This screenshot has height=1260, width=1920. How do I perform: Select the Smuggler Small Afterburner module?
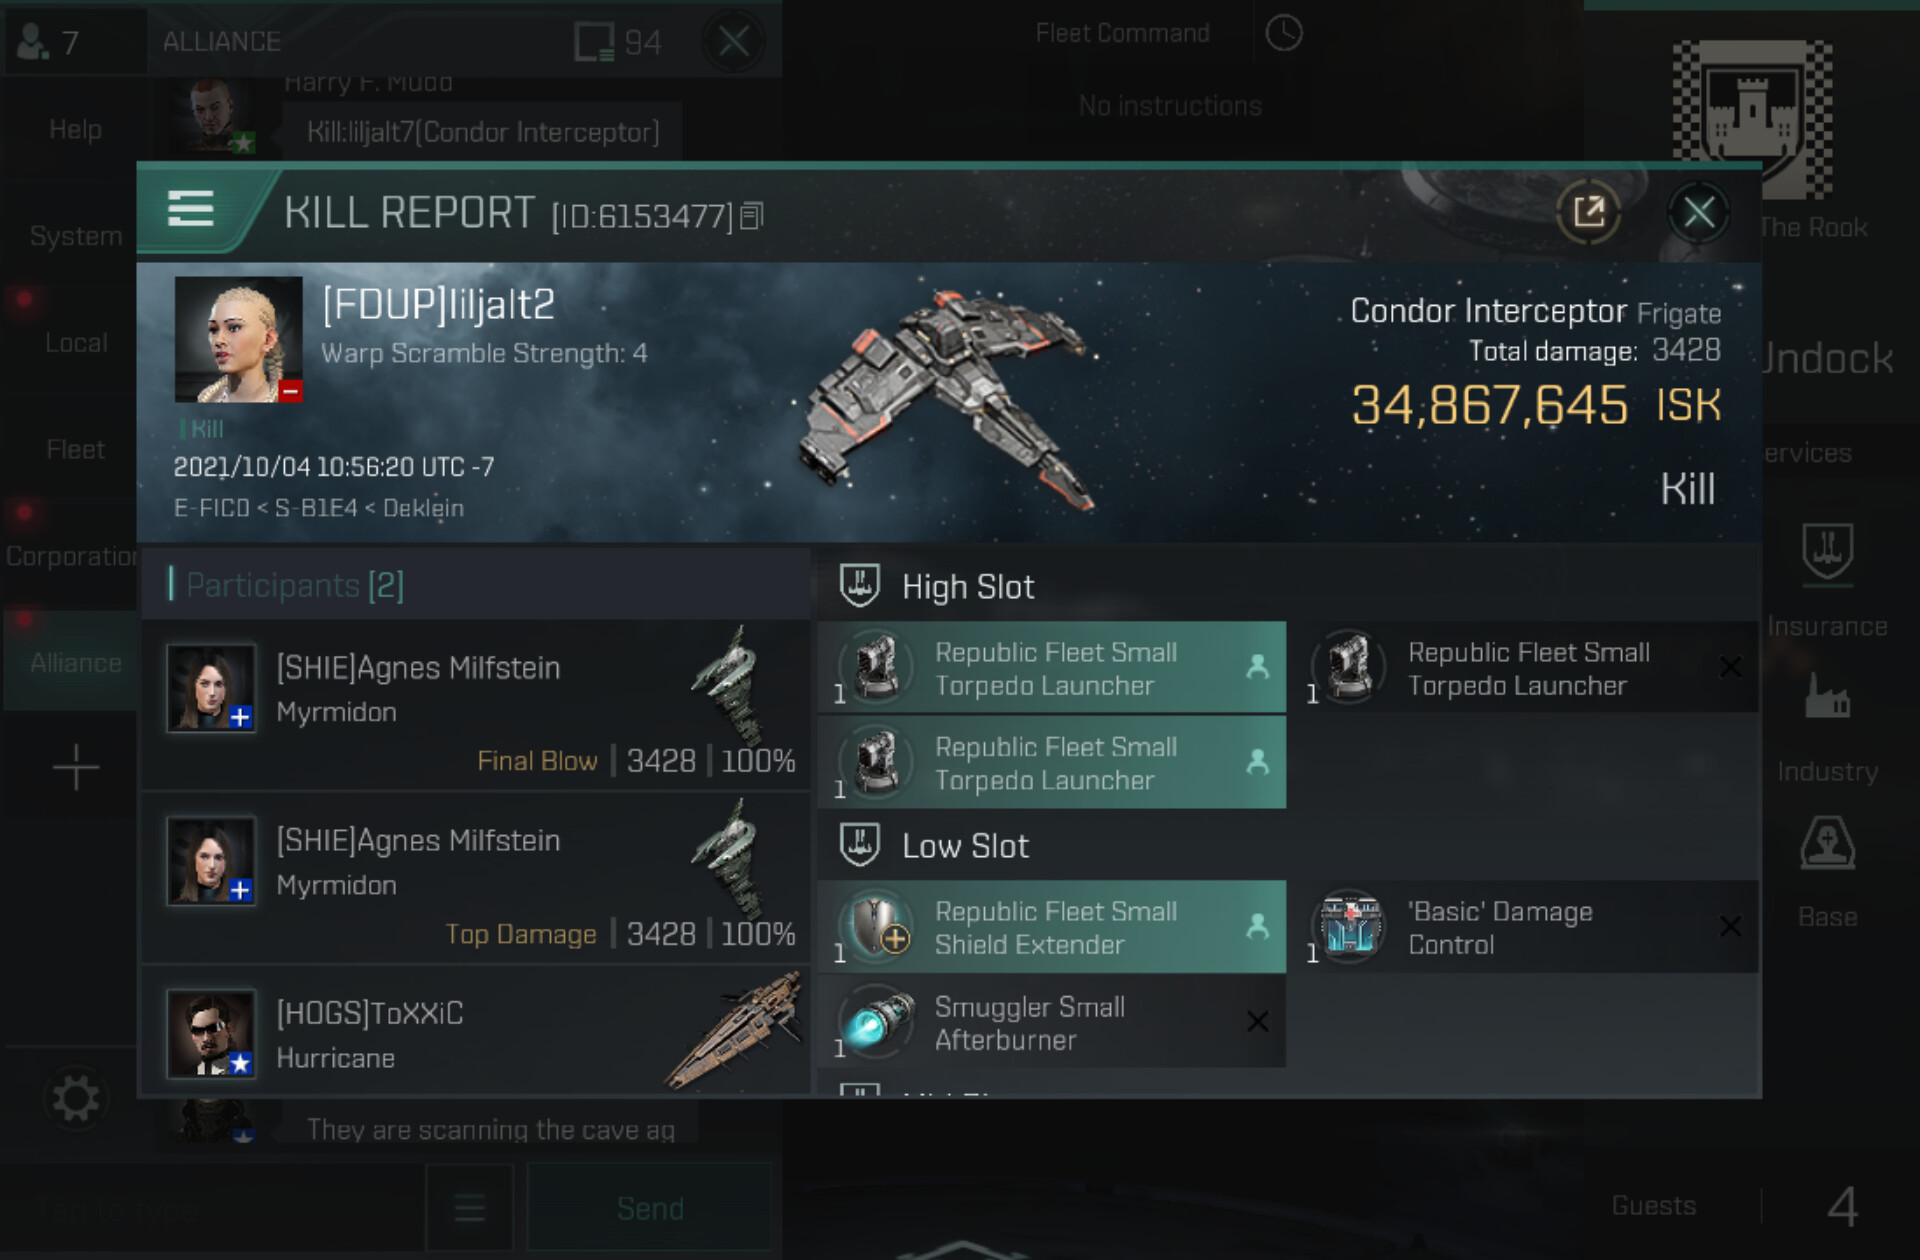point(1052,1023)
